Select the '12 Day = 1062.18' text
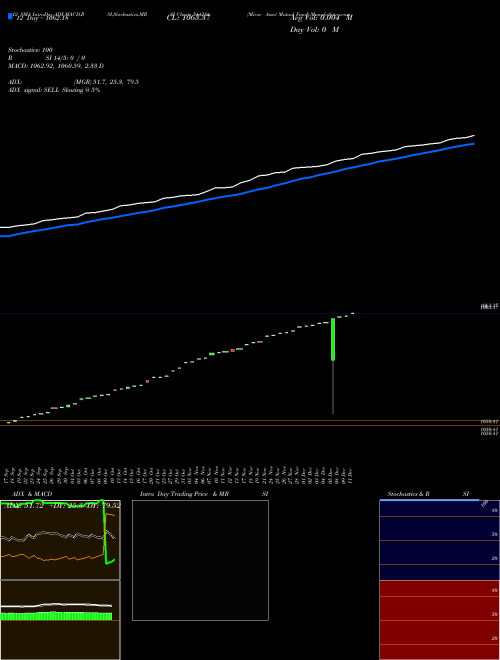The width and height of the screenshot is (500, 660). 41,18
